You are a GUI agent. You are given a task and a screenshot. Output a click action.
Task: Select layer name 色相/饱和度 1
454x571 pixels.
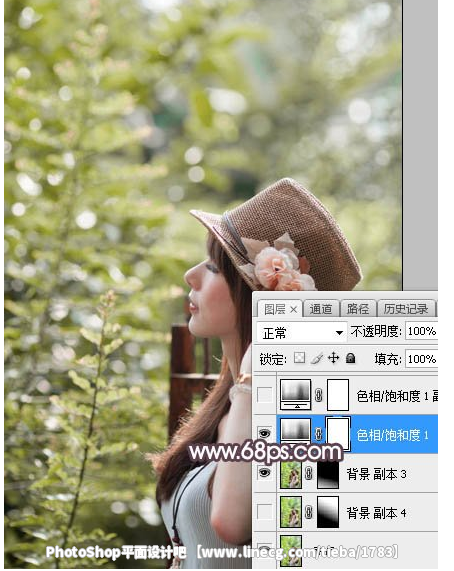tap(392, 435)
